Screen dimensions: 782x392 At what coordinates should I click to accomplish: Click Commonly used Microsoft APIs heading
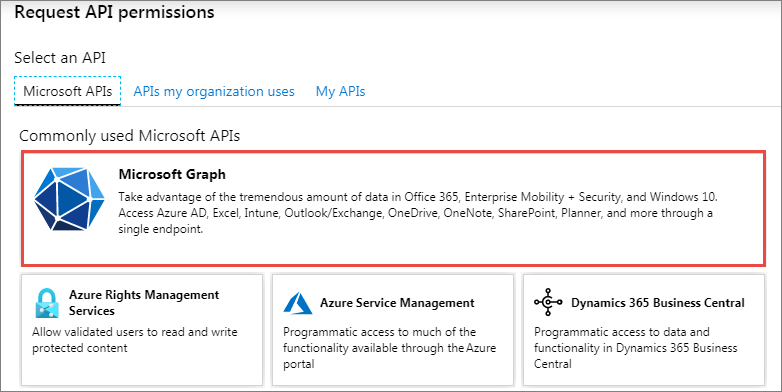pos(130,136)
